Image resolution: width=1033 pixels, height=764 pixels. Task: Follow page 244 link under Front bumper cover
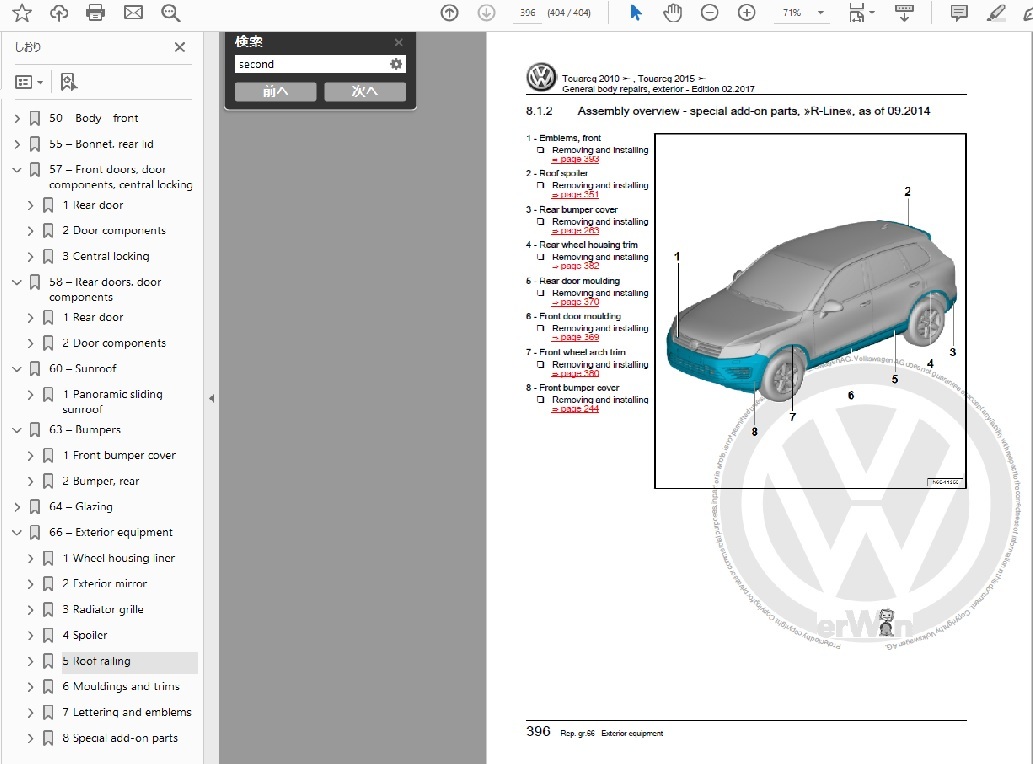click(575, 409)
